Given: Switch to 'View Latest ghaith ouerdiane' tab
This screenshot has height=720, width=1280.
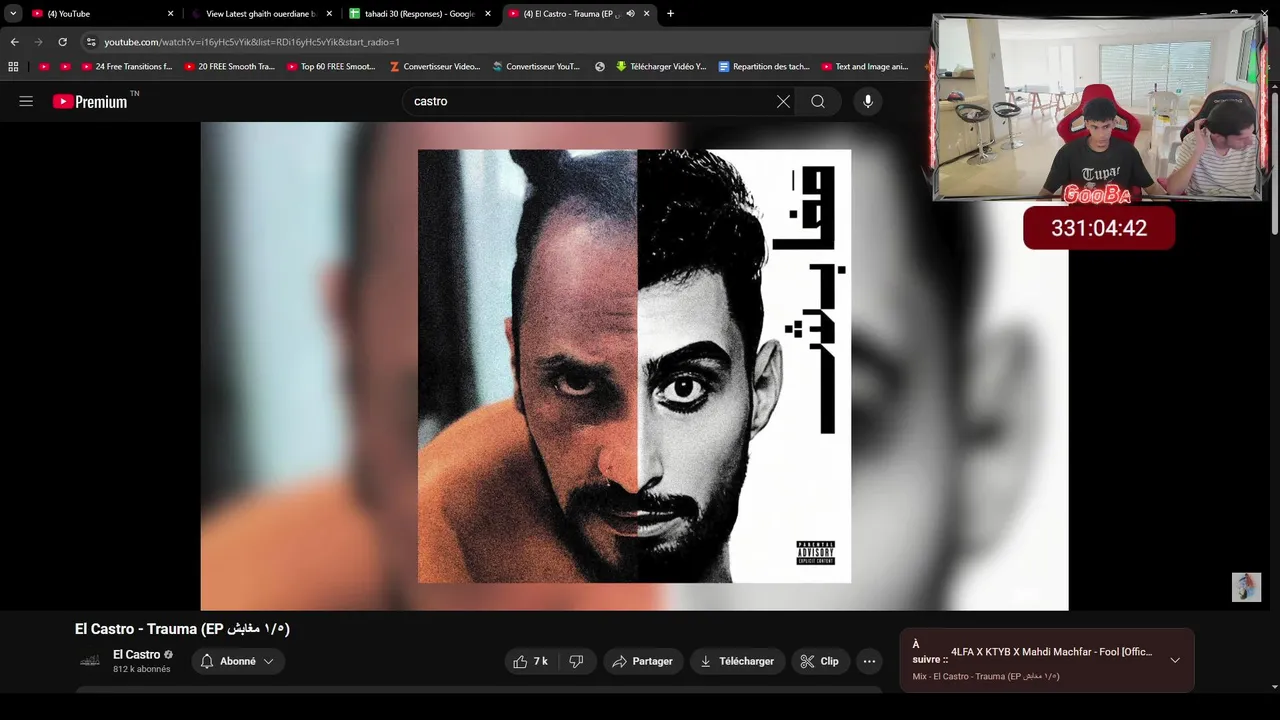Looking at the screenshot, I should tap(262, 14).
